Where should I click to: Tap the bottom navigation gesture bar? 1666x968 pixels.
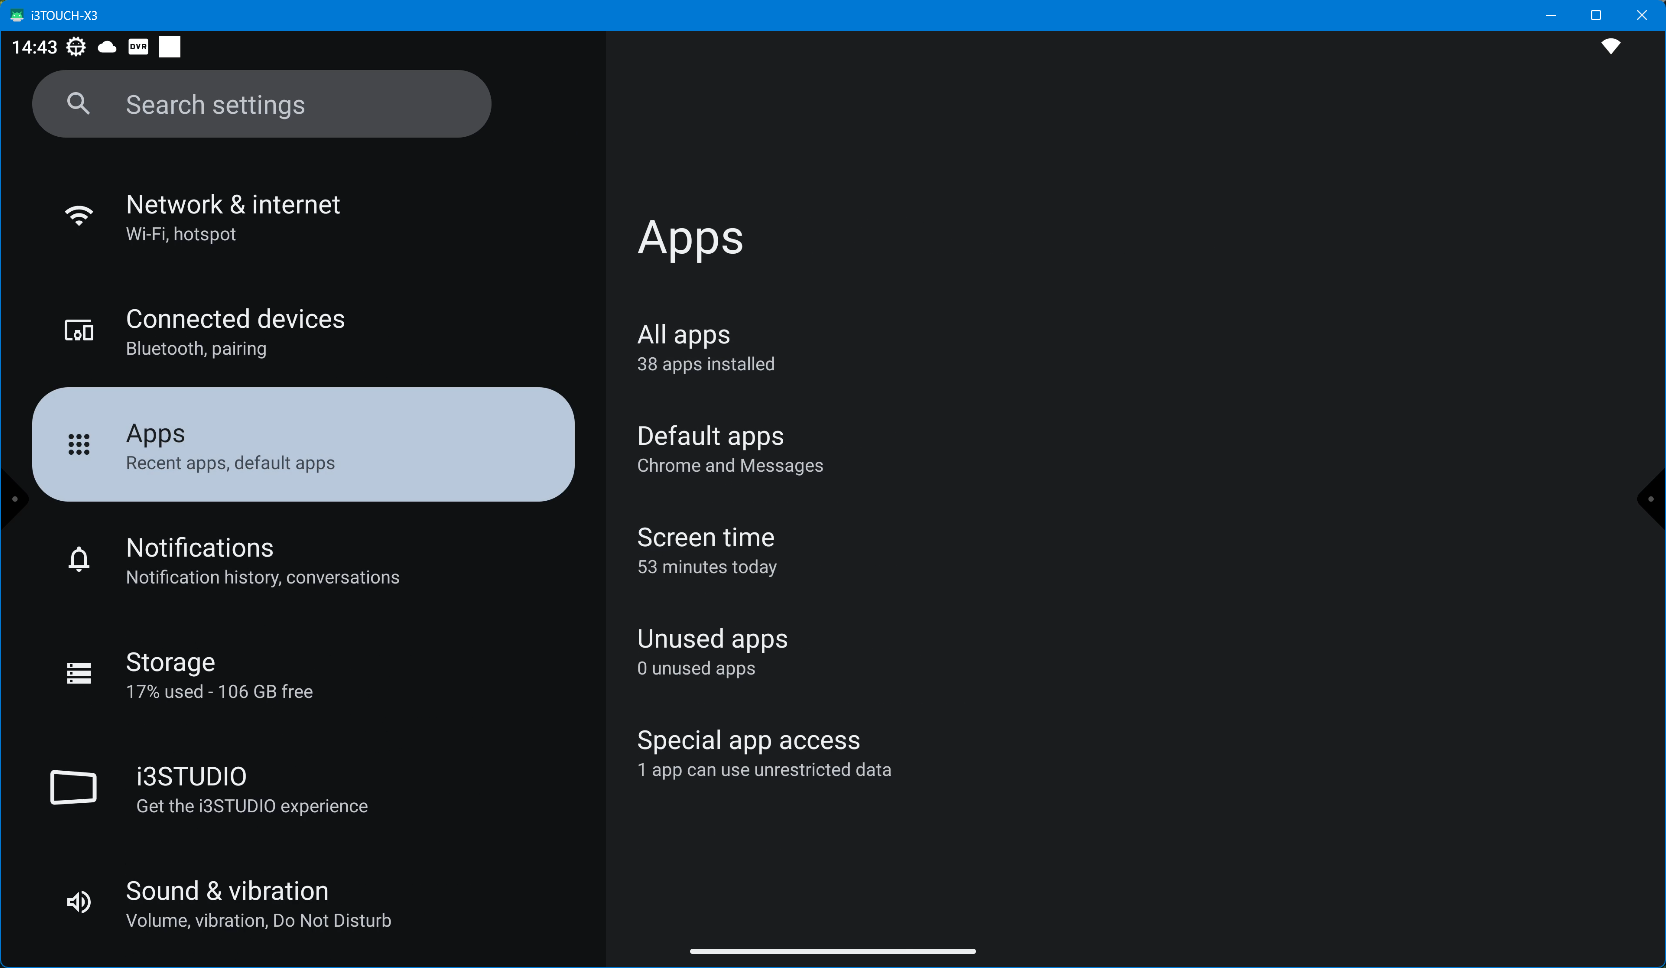tap(832, 951)
